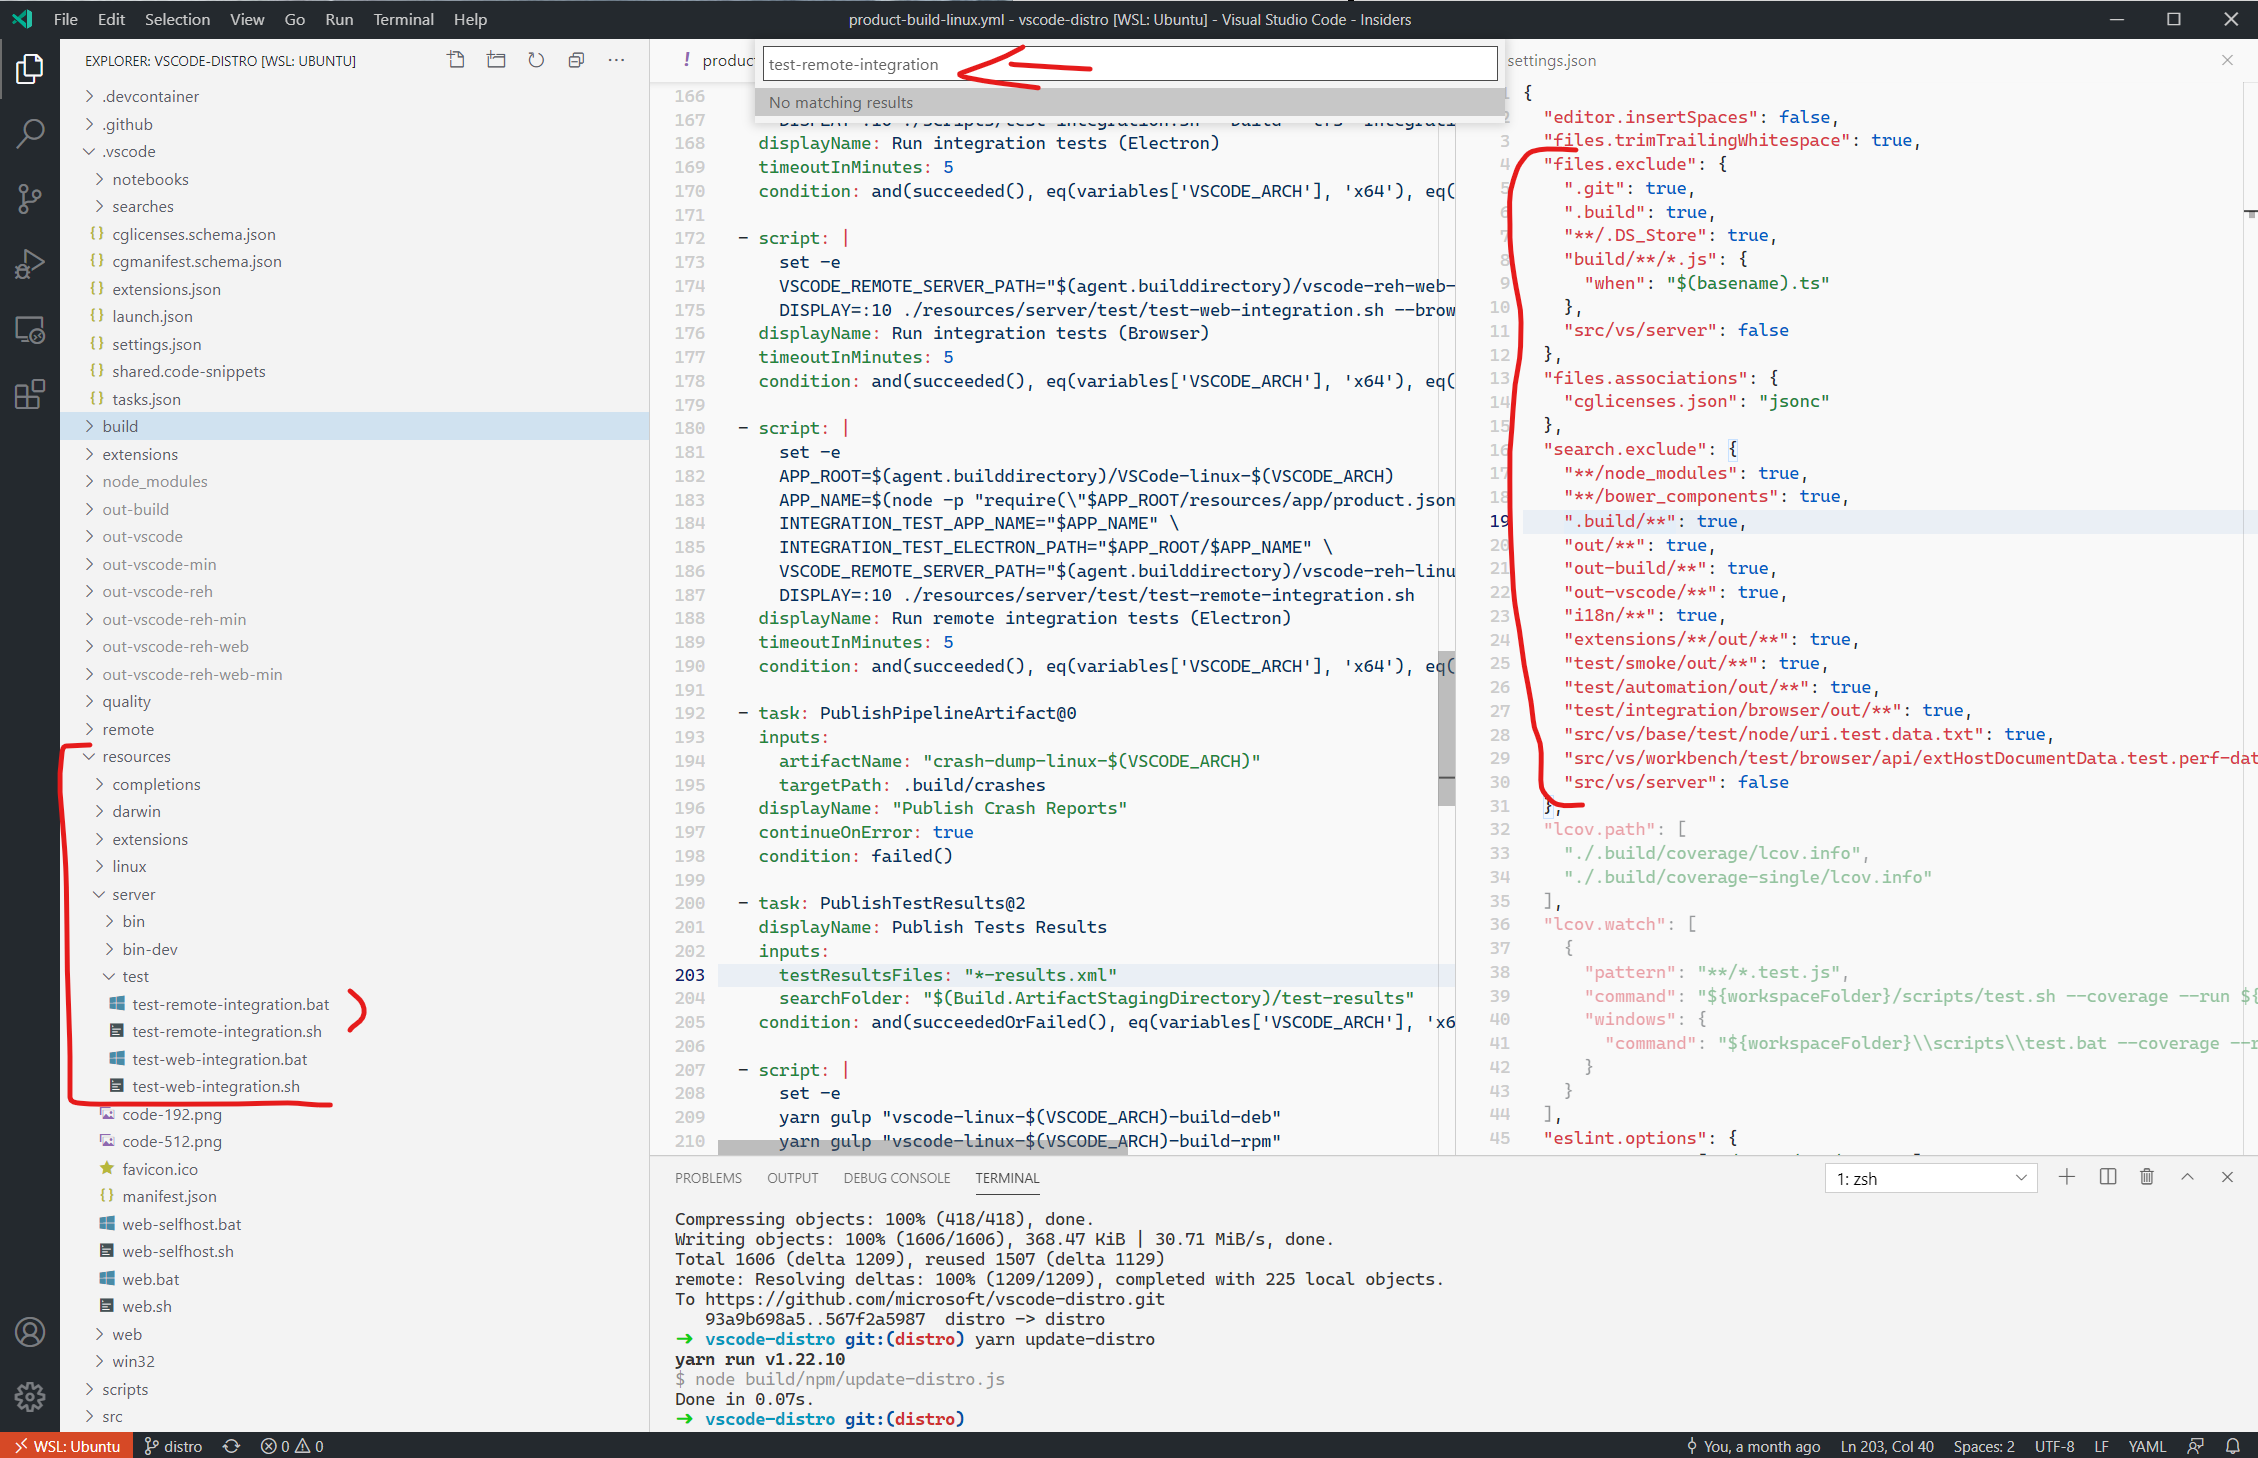Switch to the DEBUG CONSOLE tab

(x=896, y=1178)
